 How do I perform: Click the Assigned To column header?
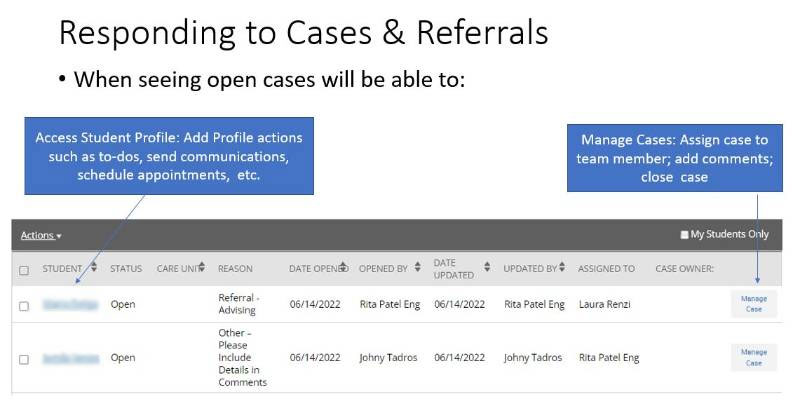click(x=606, y=269)
